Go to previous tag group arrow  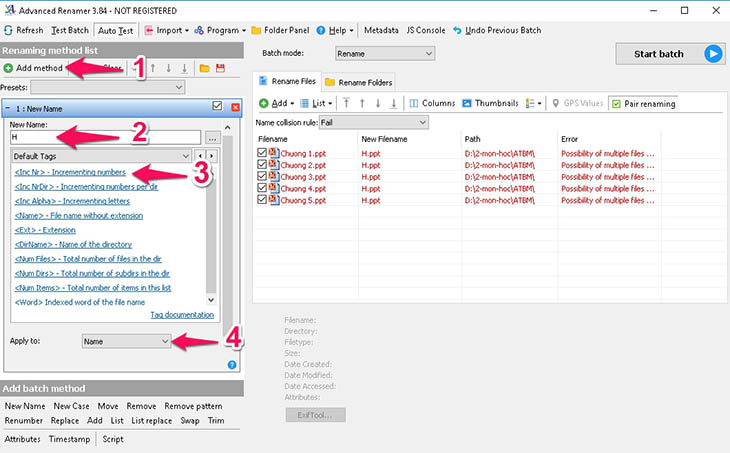pos(200,156)
